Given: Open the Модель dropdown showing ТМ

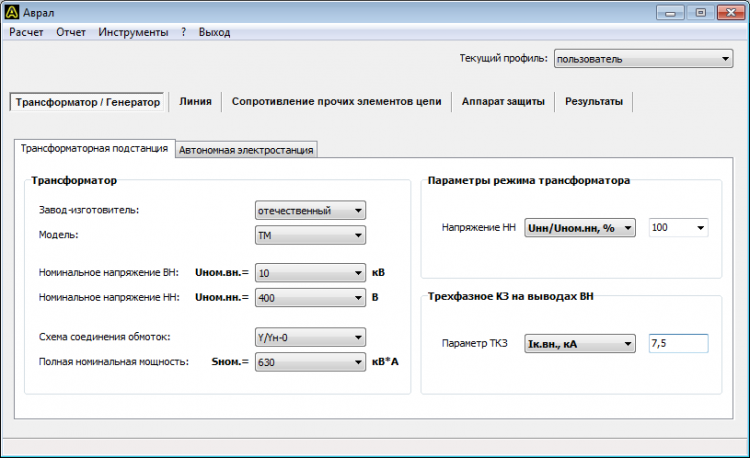Looking at the screenshot, I should [x=311, y=236].
